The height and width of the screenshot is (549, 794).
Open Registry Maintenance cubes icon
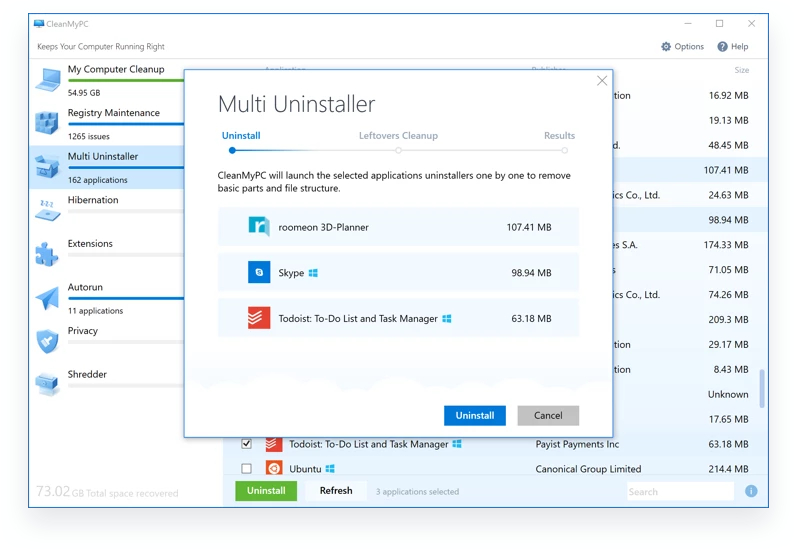click(x=47, y=123)
